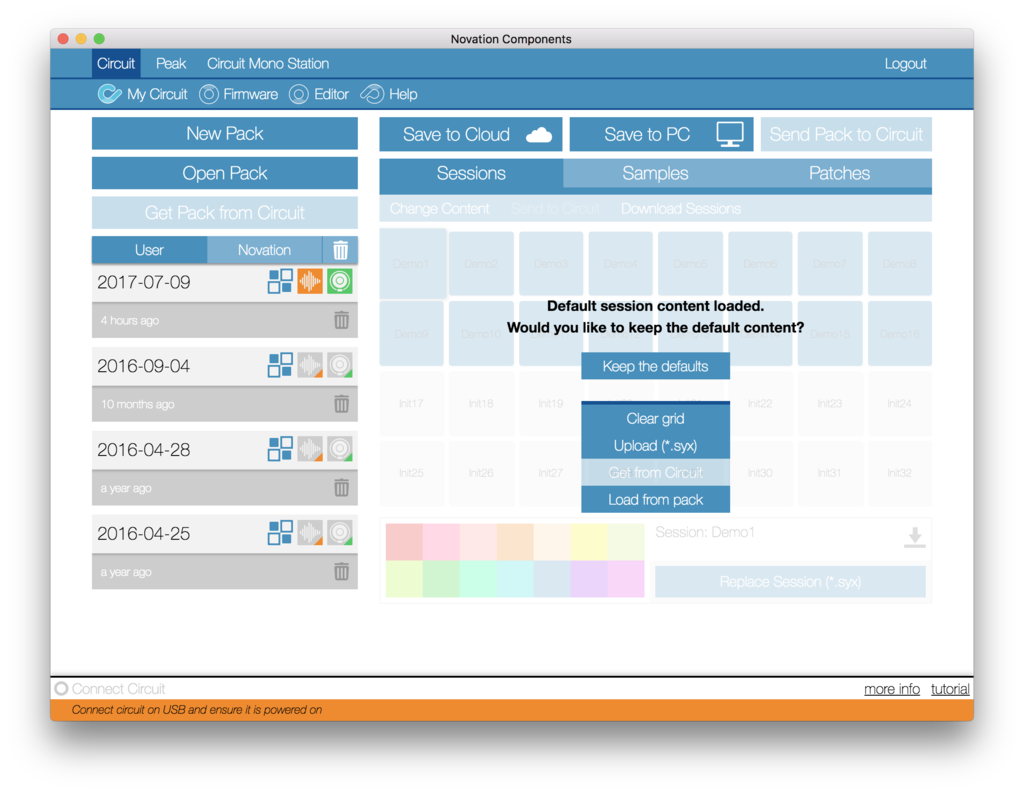Open My Circuit icon in toolbar
The image size is (1024, 793).
[110, 94]
